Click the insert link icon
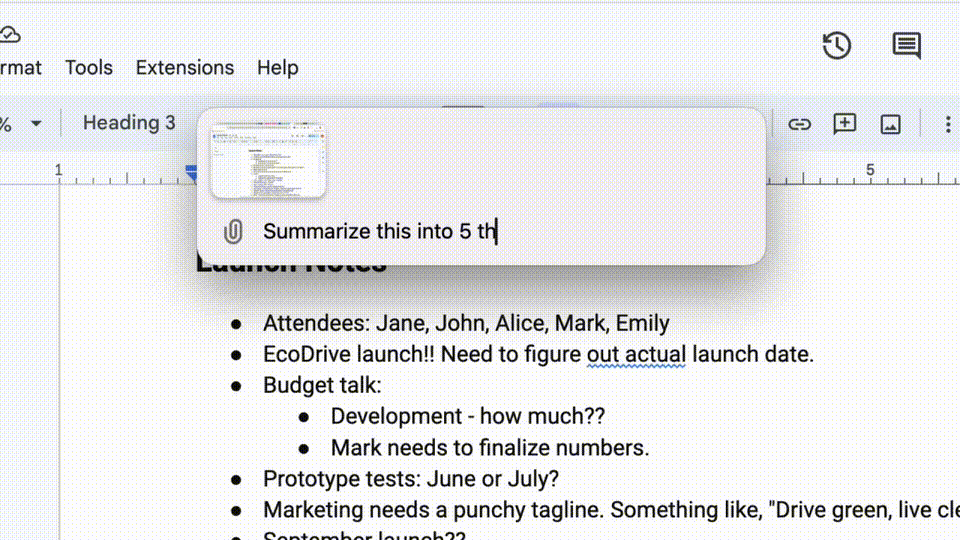 (799, 124)
